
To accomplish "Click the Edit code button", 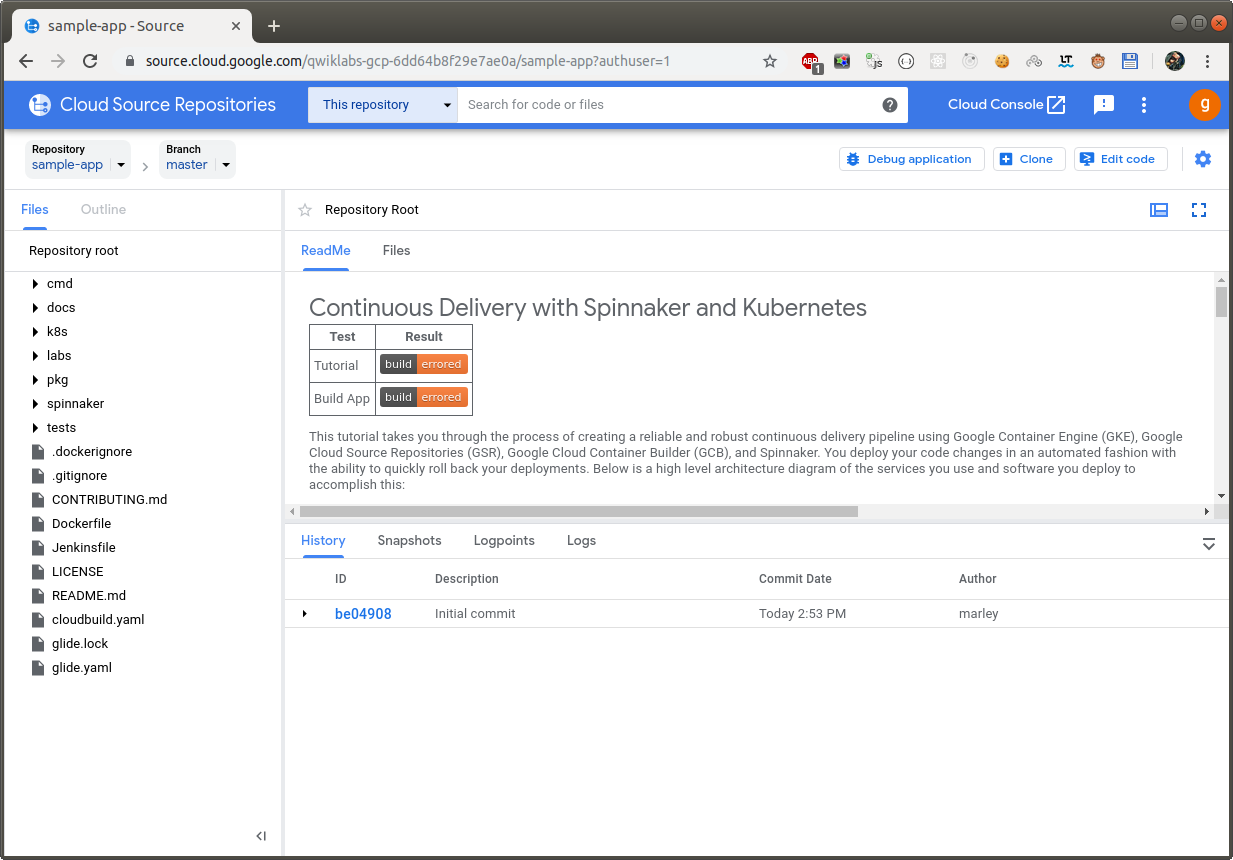I will 1121,159.
